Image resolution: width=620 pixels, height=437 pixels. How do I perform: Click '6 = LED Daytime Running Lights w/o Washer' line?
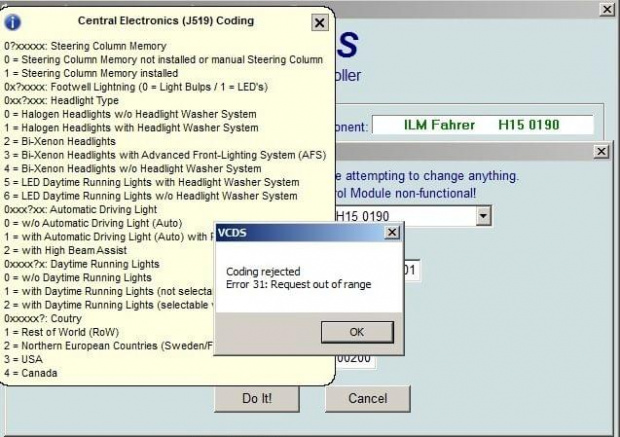pyautogui.click(x=151, y=196)
